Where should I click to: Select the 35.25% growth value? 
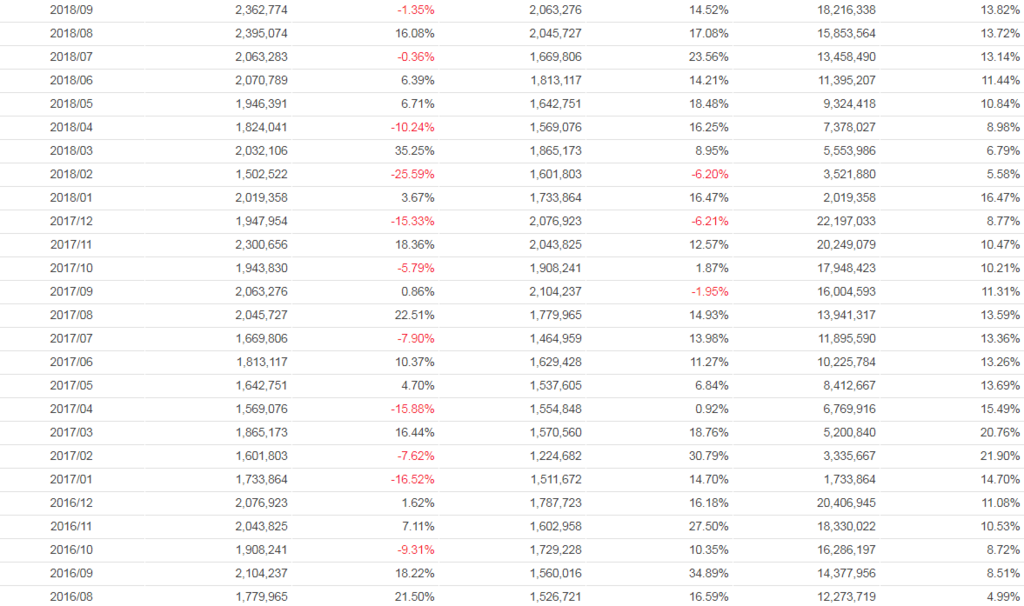pyautogui.click(x=414, y=151)
